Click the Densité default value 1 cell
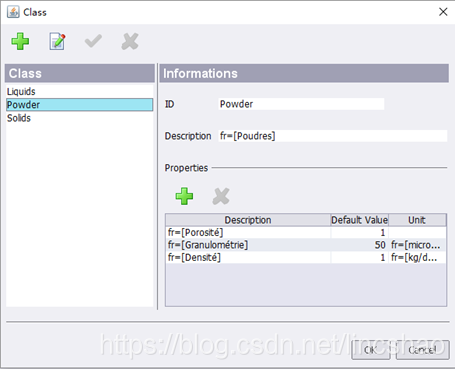This screenshot has height=369, width=455. pos(359,257)
